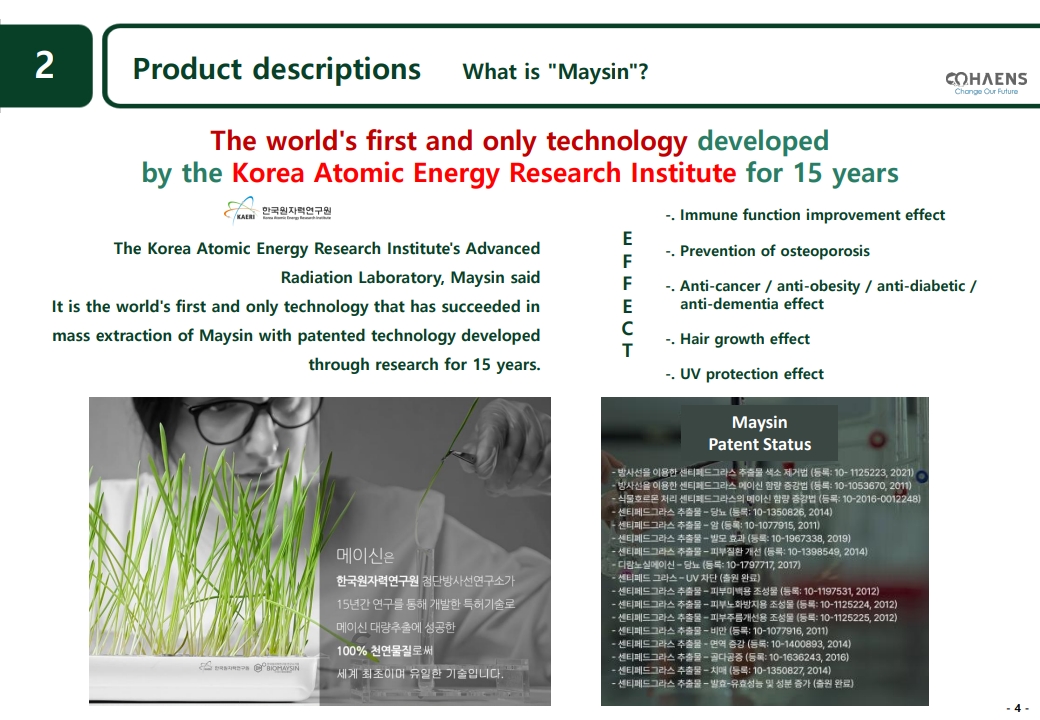Click the KAERI institute logo
The width and height of the screenshot is (1040, 720).
pos(277,210)
